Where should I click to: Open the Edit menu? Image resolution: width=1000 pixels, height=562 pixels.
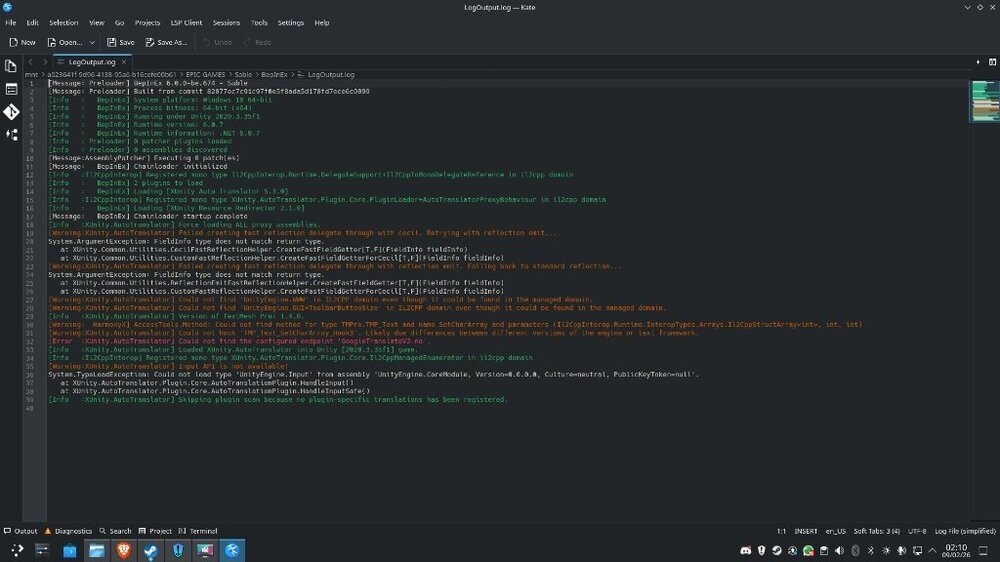[x=33, y=22]
